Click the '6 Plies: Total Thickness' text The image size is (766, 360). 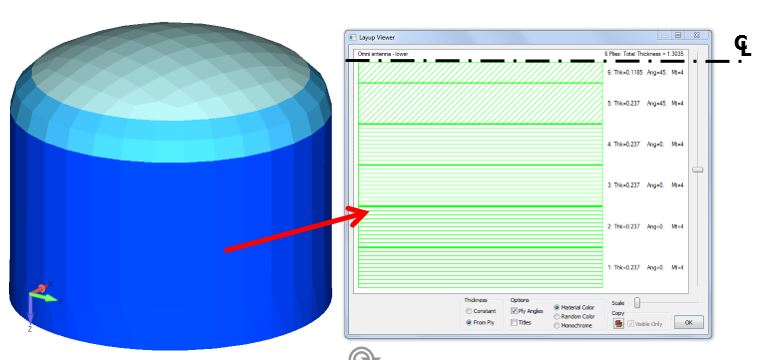click(643, 54)
